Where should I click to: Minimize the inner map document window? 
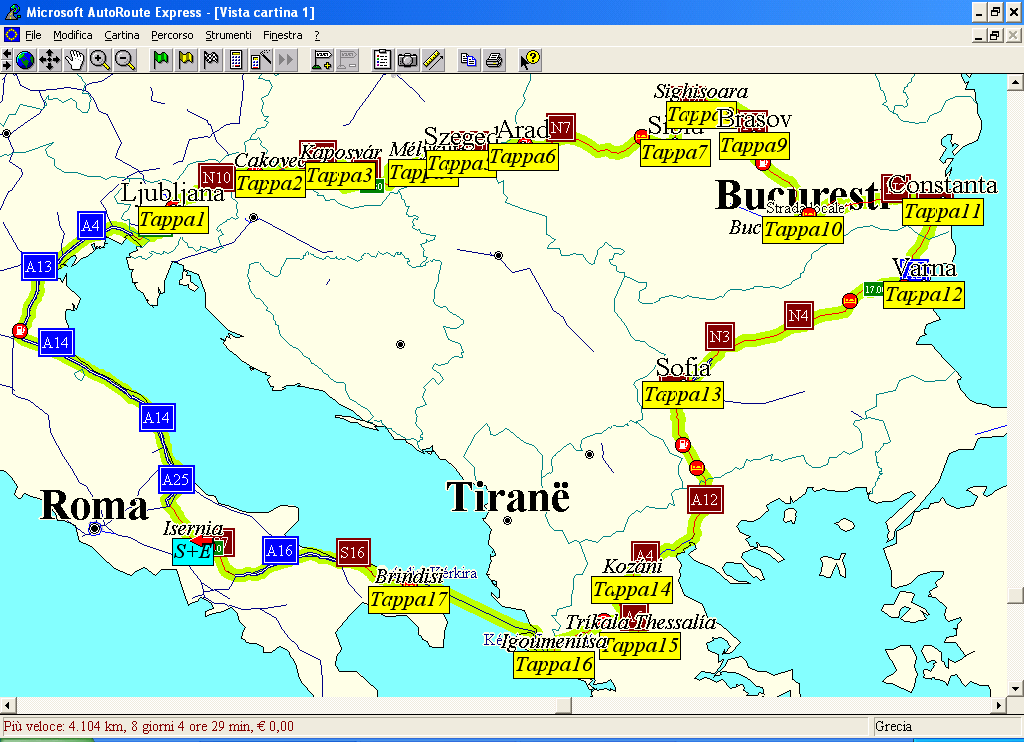979,35
